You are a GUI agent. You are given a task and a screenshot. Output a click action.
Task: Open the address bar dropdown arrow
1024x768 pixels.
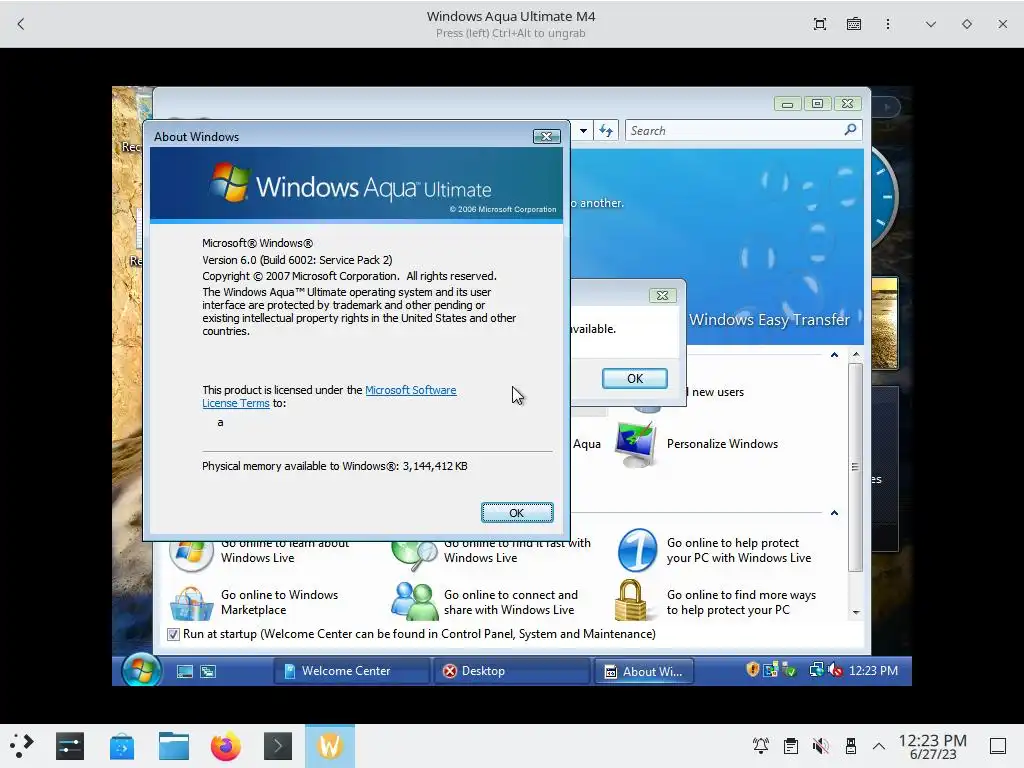click(583, 131)
